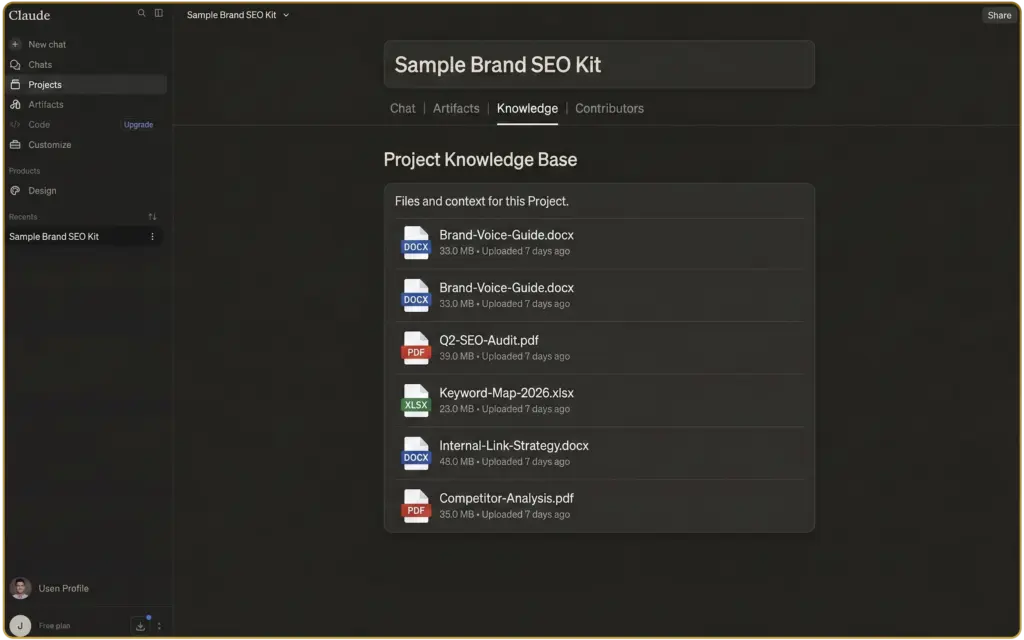Collapse sidebar with the panel toggle icon
The image size is (1024, 640).
[x=159, y=13]
